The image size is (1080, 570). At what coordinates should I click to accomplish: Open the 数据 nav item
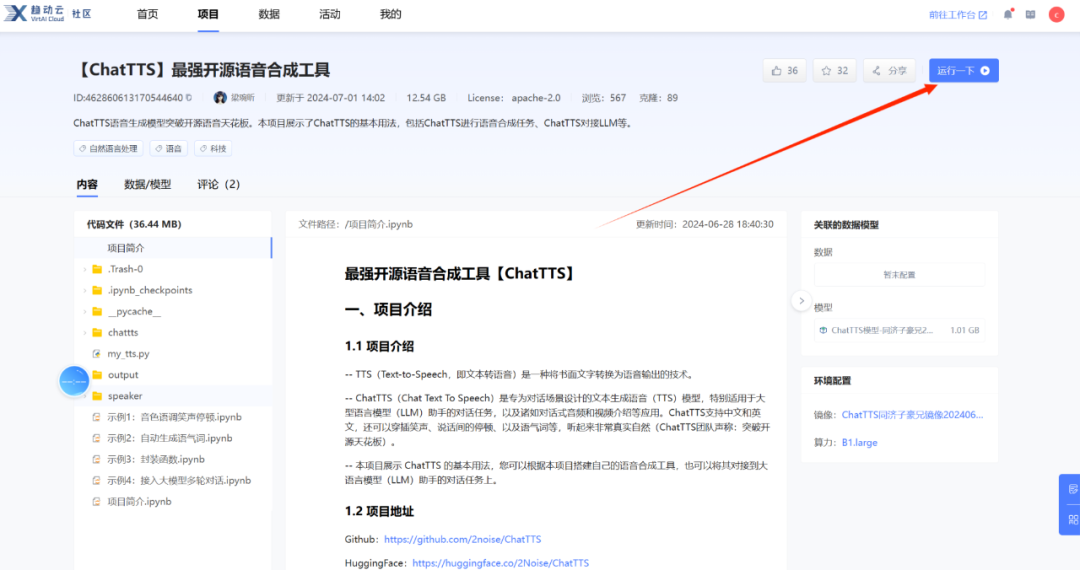(x=269, y=14)
